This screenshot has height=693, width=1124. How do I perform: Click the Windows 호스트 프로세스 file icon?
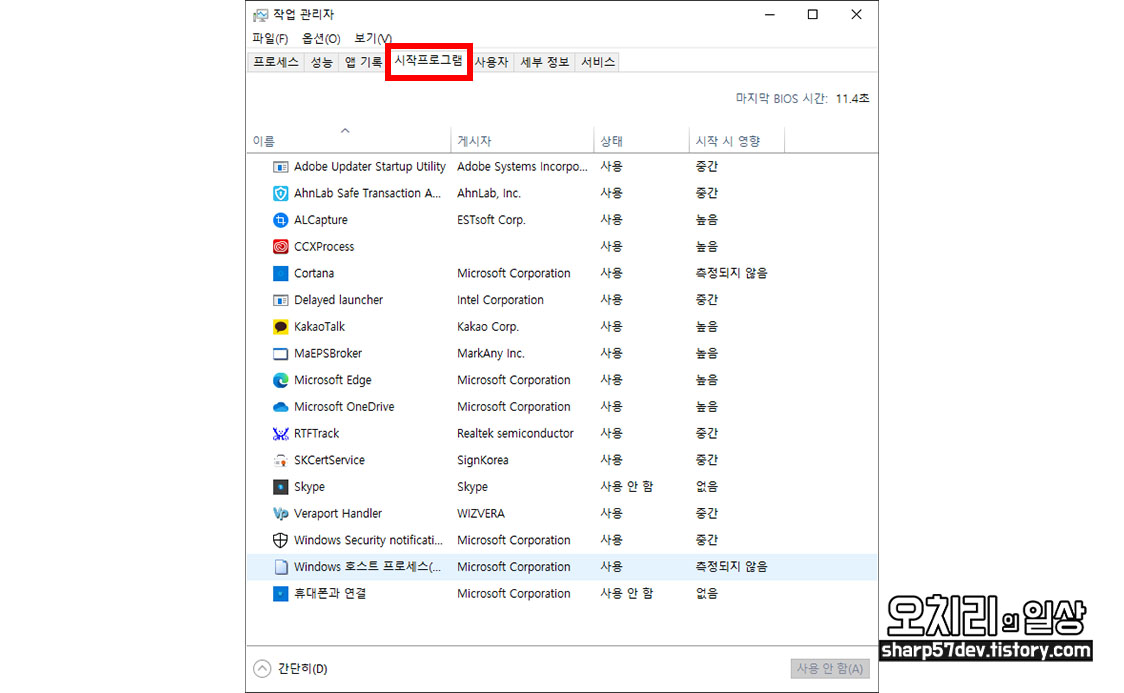pos(280,567)
